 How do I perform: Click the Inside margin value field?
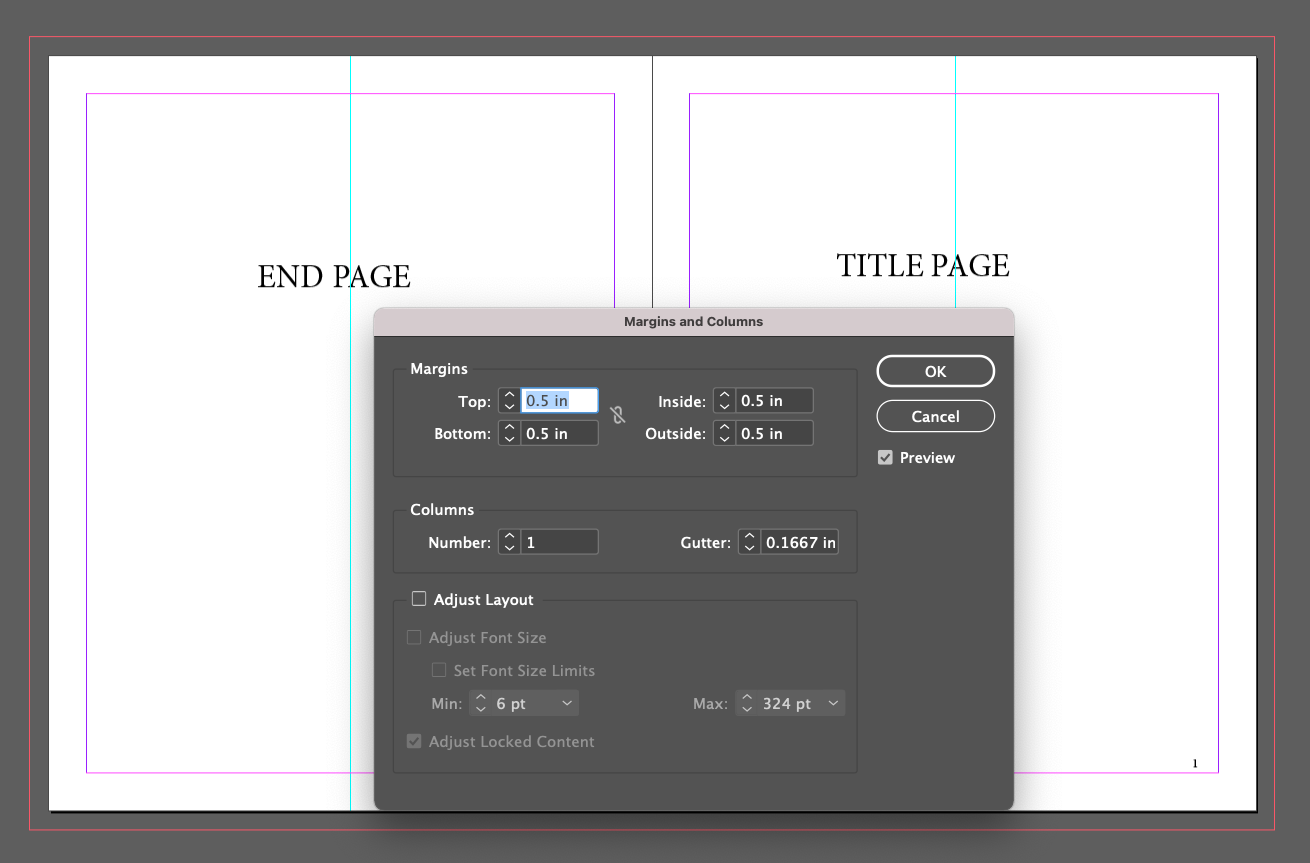tap(774, 401)
